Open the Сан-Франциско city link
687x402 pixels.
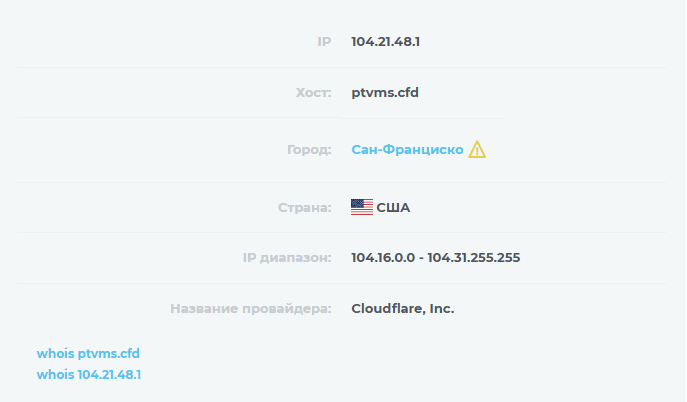pos(407,150)
